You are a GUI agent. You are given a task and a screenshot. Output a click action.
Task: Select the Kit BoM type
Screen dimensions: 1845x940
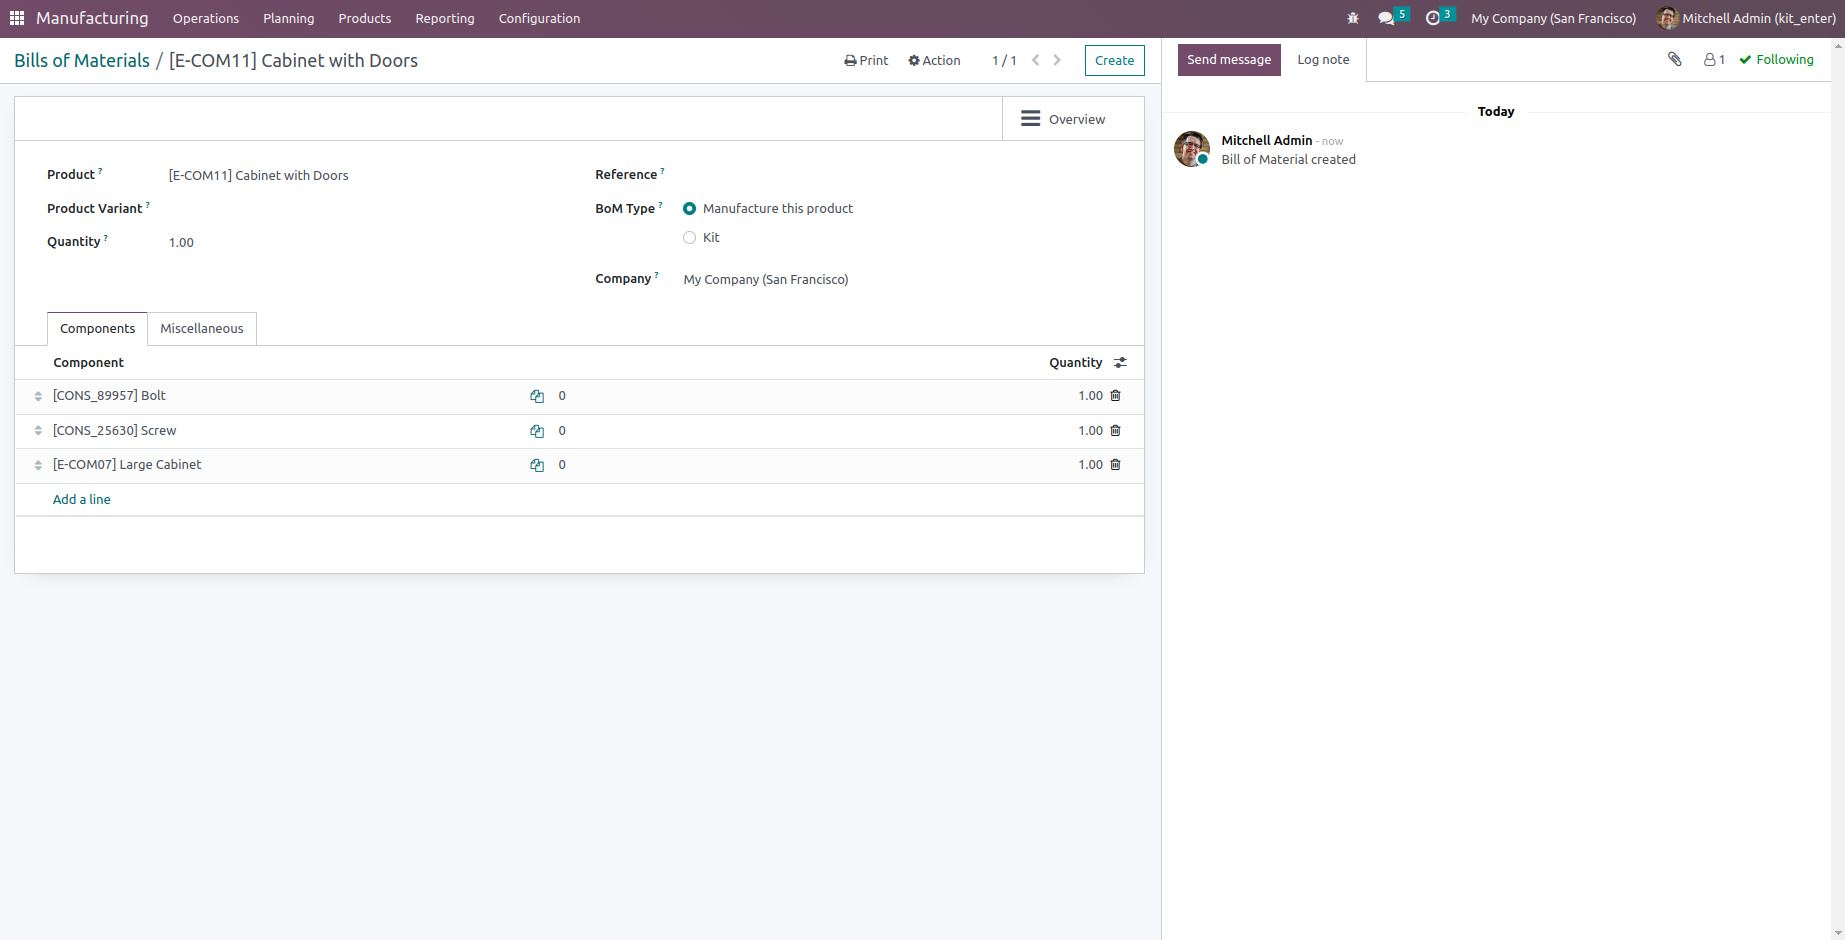pos(689,237)
